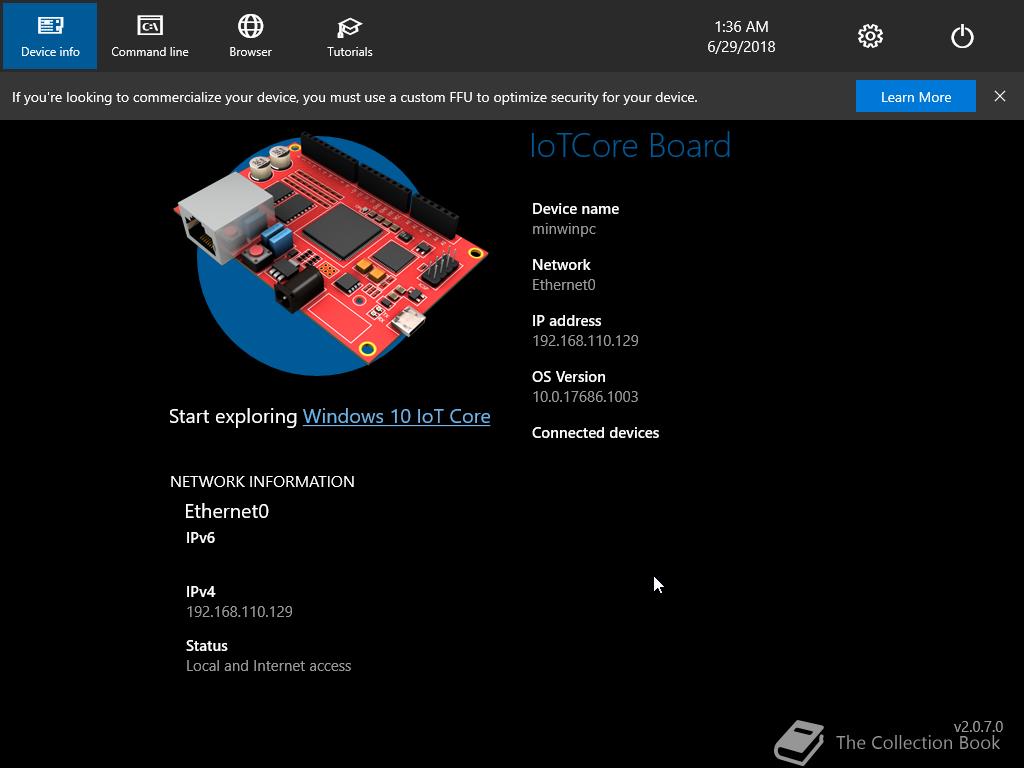The height and width of the screenshot is (768, 1024).
Task: Open the Tutorials tab
Action: coord(349,36)
